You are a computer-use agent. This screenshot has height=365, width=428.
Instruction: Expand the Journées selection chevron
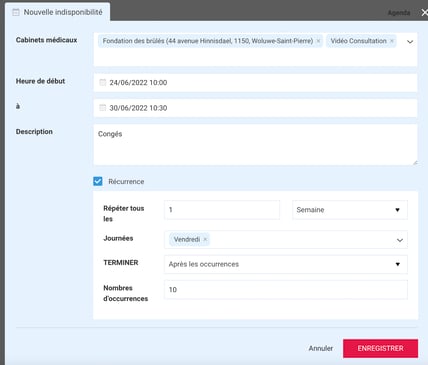[400, 240]
